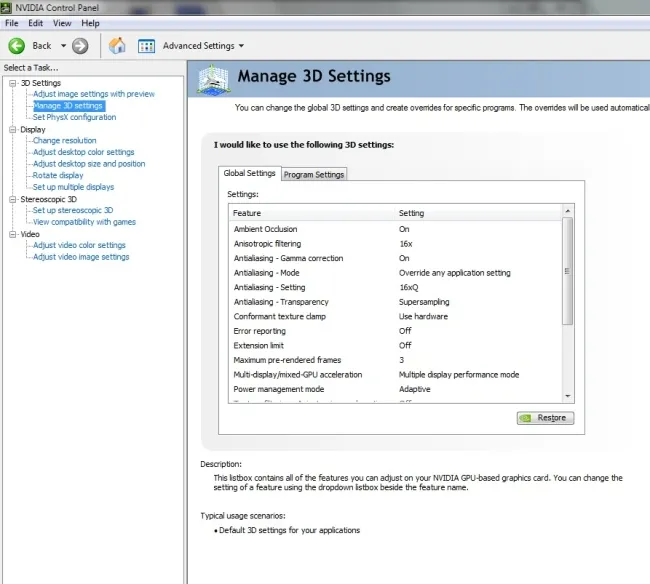The width and height of the screenshot is (650, 584).
Task: Click the settings list vertical scrollbar
Action: coord(568,270)
